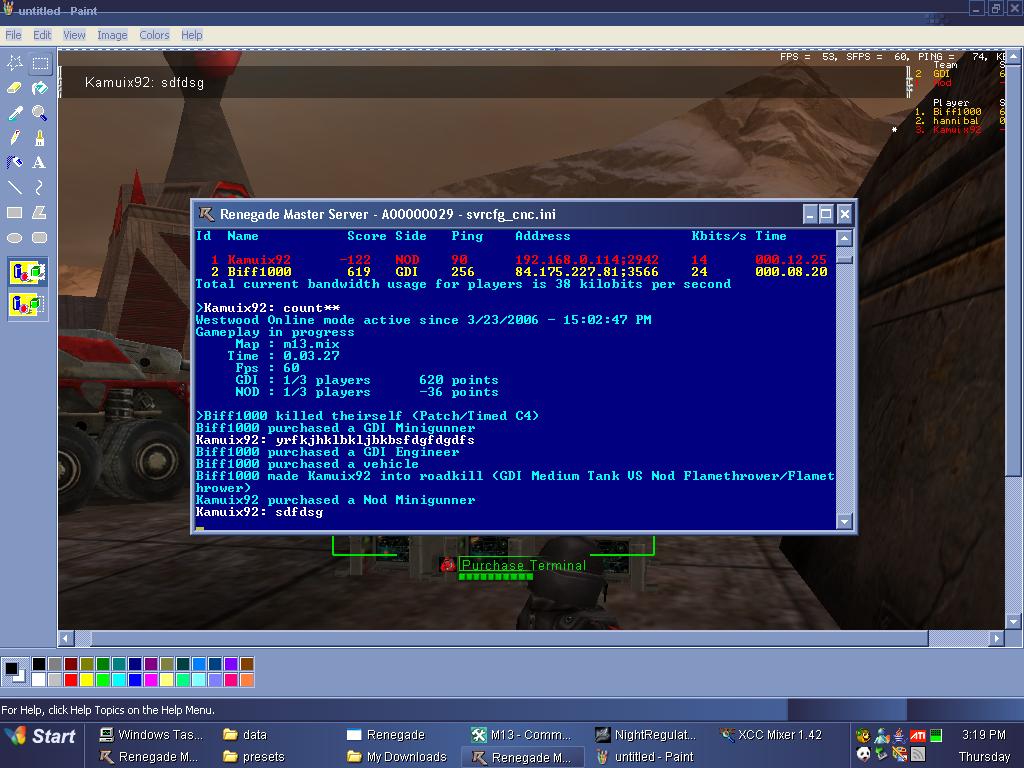Select the Free-Form Select tool
This screenshot has height=768, width=1024.
click(x=15, y=64)
